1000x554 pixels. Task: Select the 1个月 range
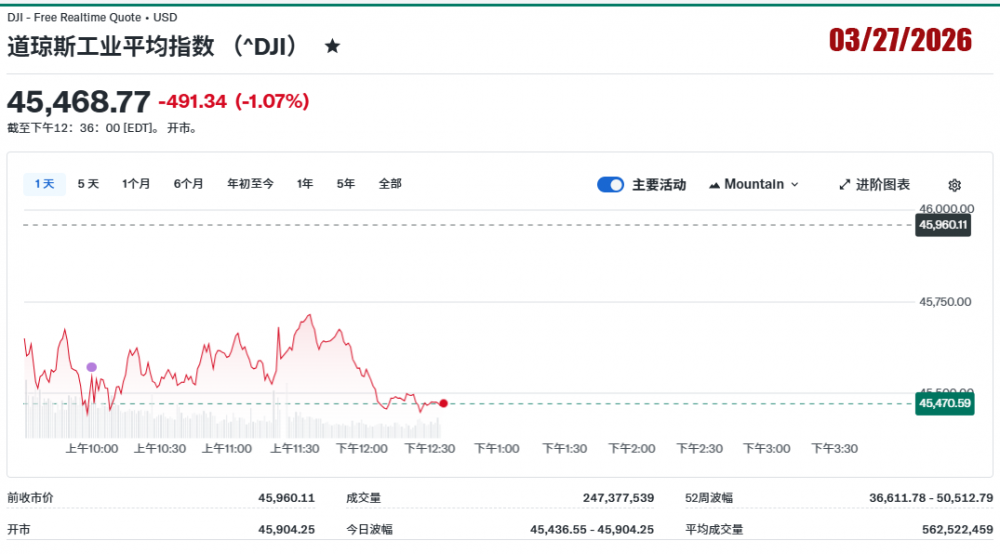coord(136,184)
